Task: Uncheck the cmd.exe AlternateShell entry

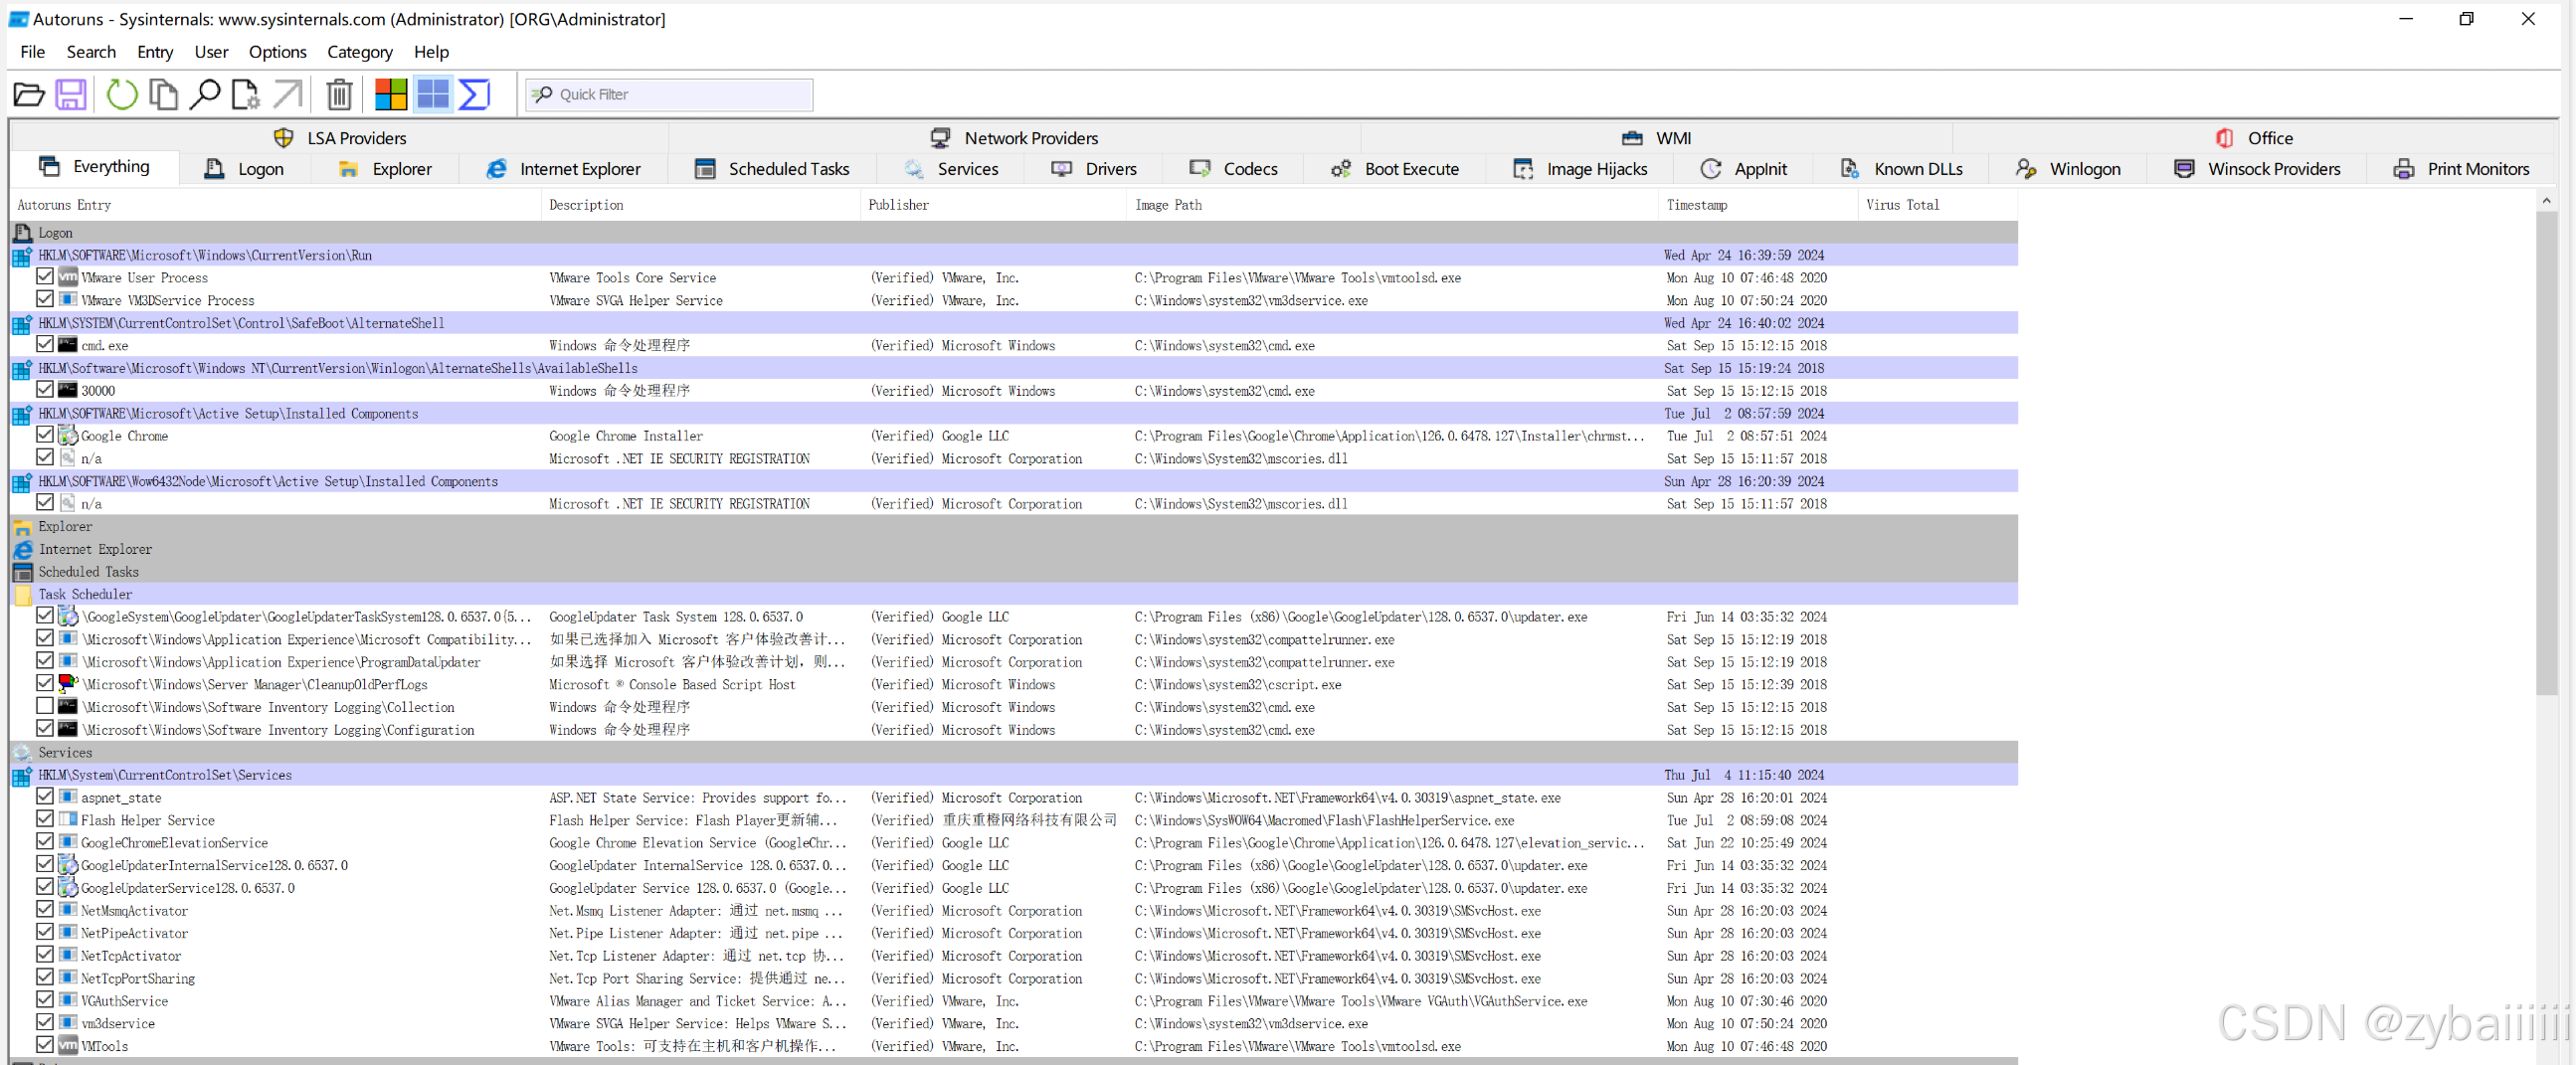Action: [x=45, y=344]
